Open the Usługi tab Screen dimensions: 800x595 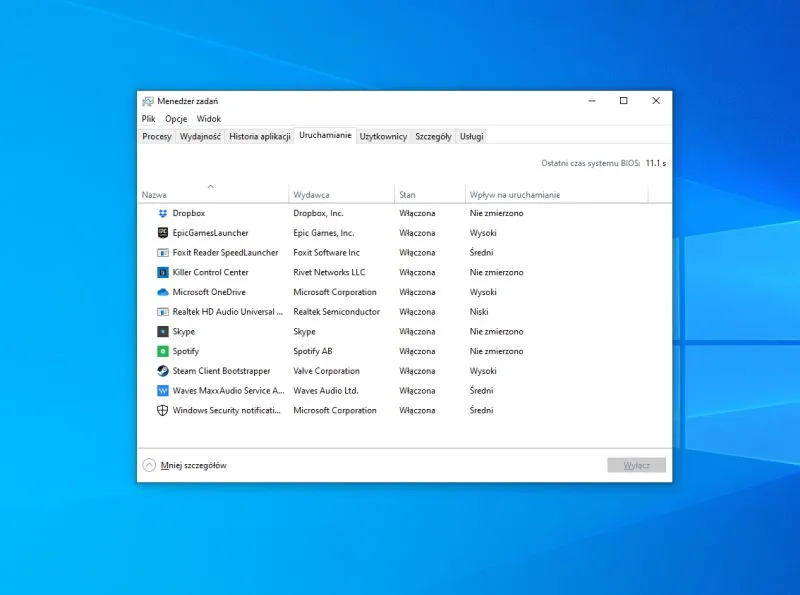(470, 136)
